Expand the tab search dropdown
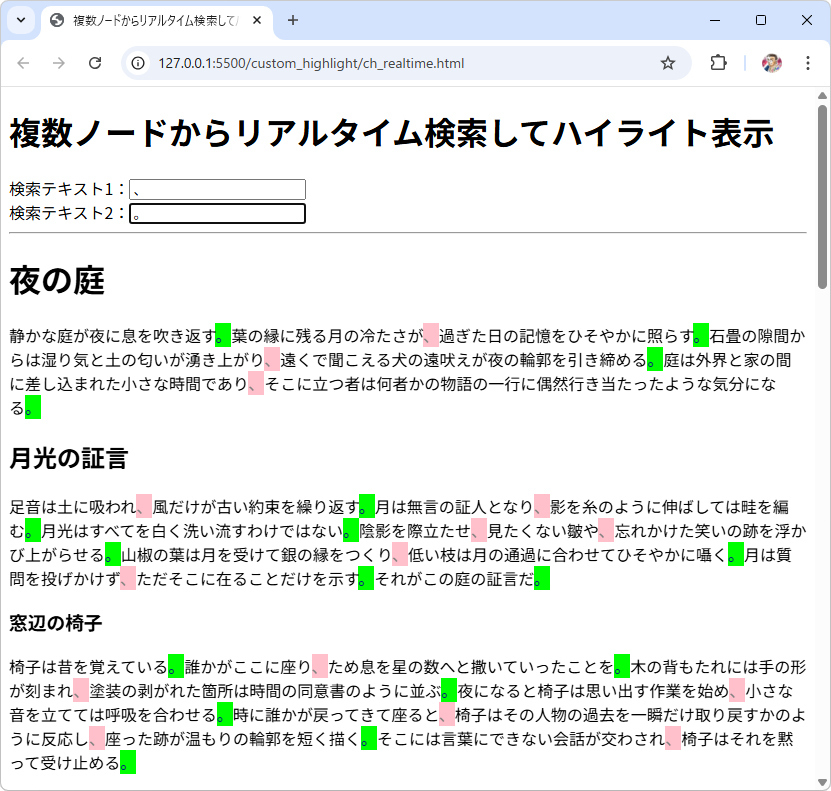This screenshot has width=831, height=791. point(20,20)
